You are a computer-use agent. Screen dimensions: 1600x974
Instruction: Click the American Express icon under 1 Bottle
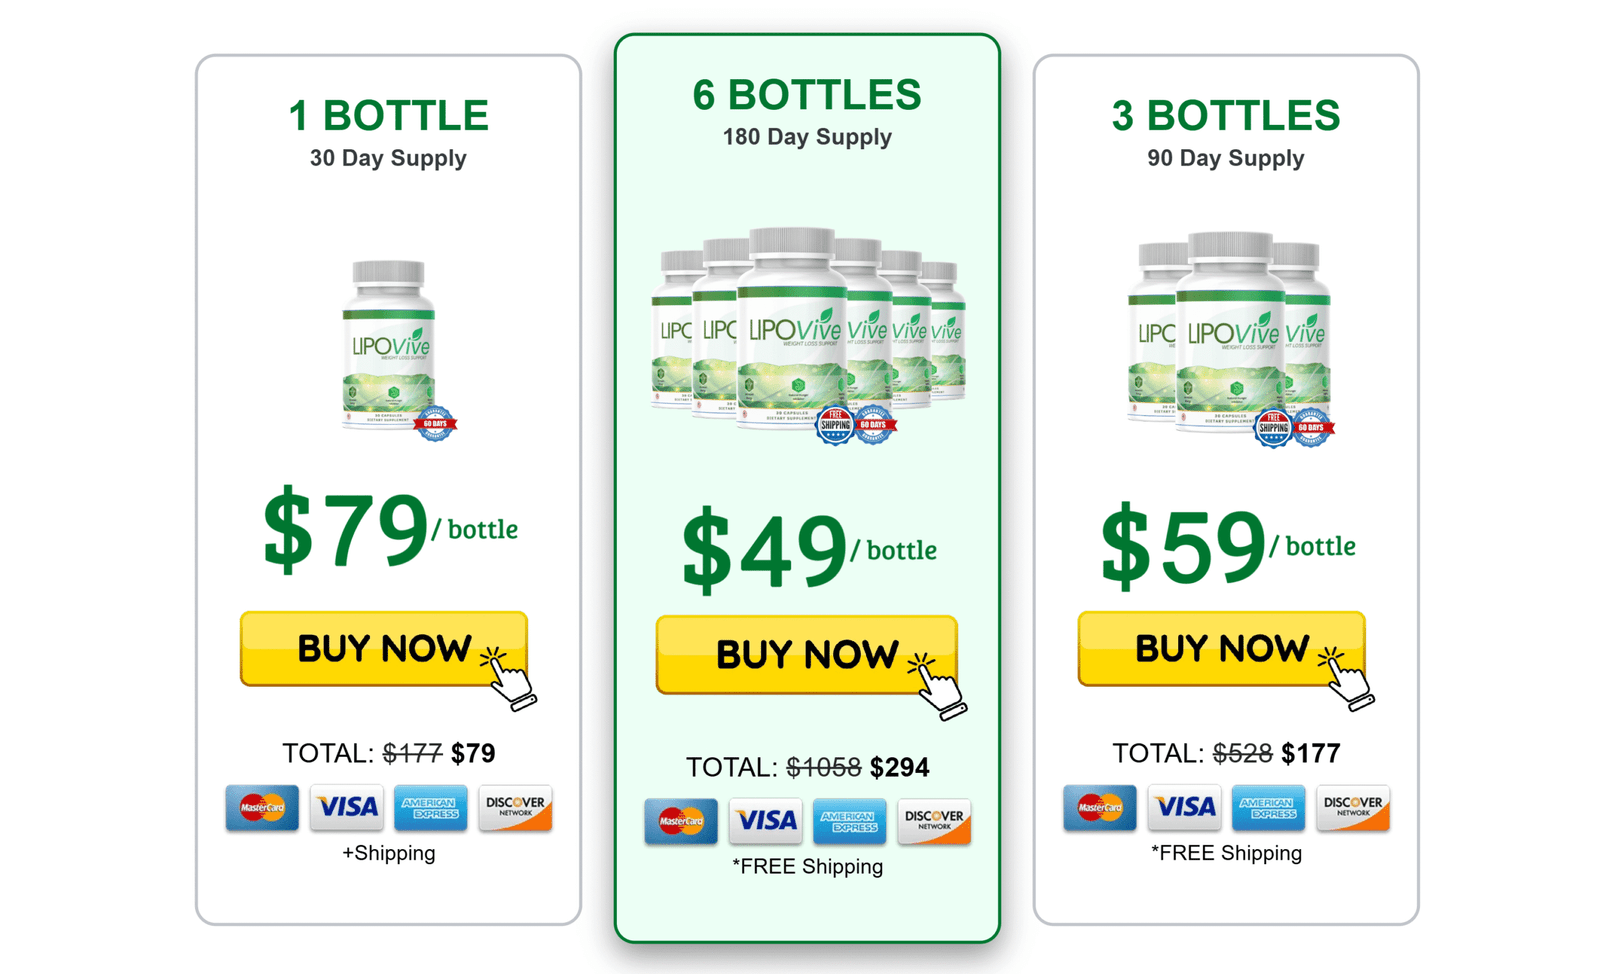(431, 808)
